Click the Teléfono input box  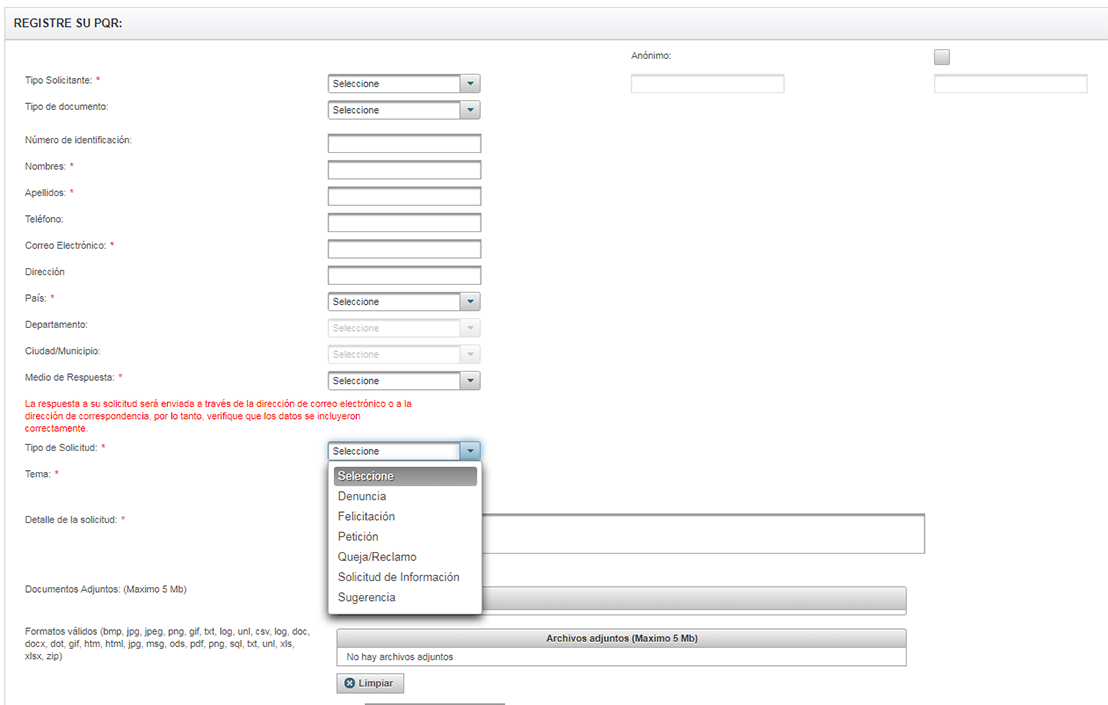[404, 223]
